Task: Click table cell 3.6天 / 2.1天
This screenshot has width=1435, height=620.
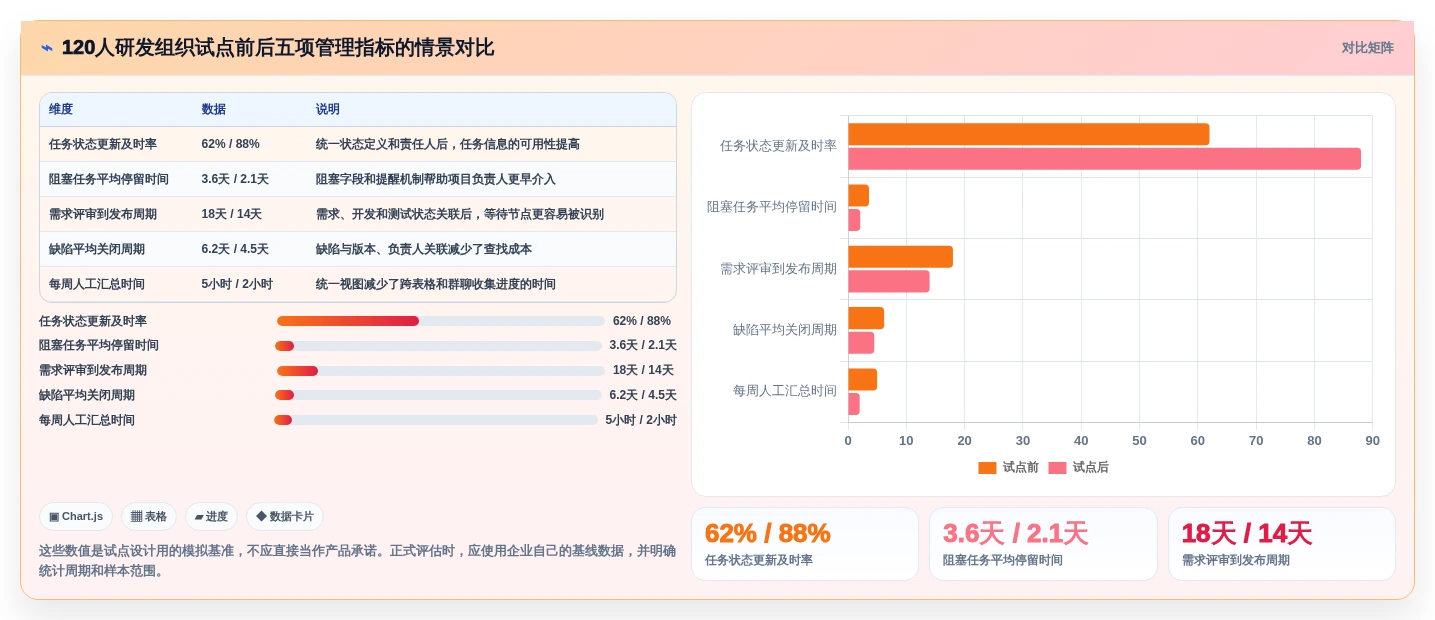Action: tap(235, 179)
